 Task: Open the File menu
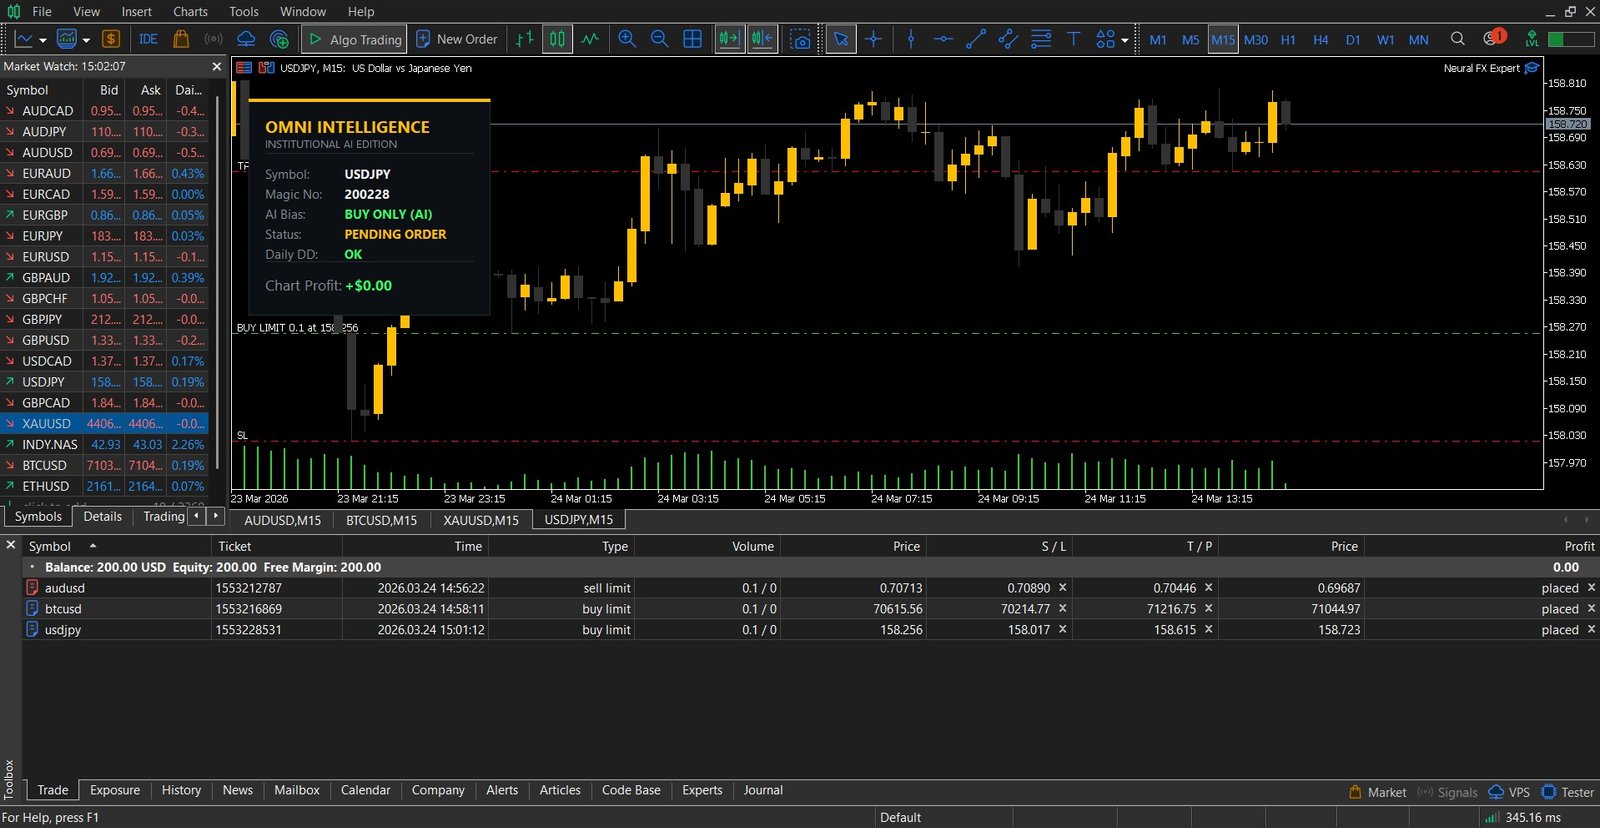[42, 11]
